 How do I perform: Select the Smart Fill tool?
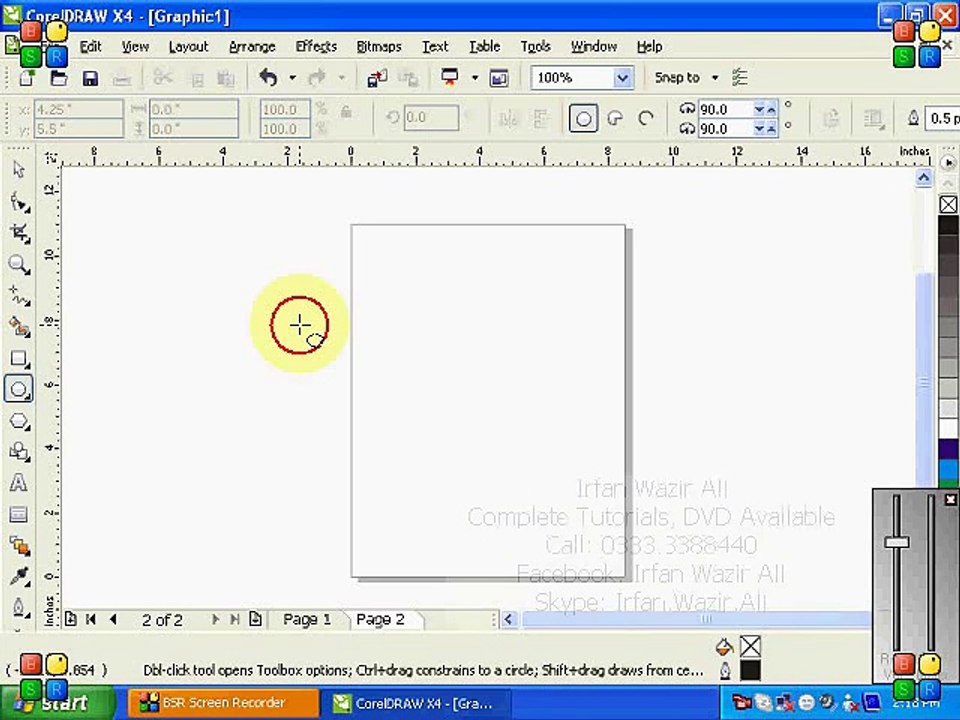coord(19,327)
